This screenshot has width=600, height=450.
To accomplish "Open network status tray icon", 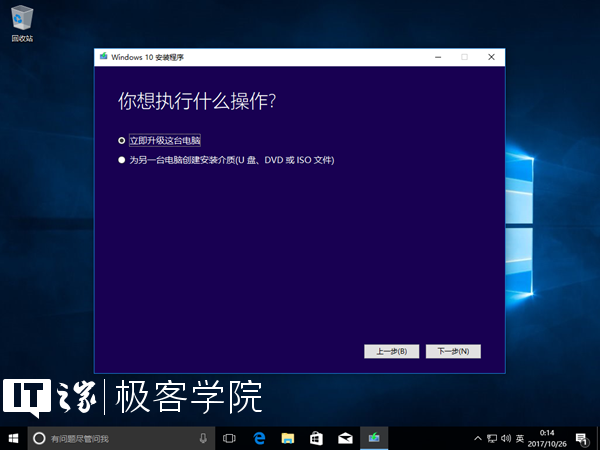I will (x=492, y=438).
